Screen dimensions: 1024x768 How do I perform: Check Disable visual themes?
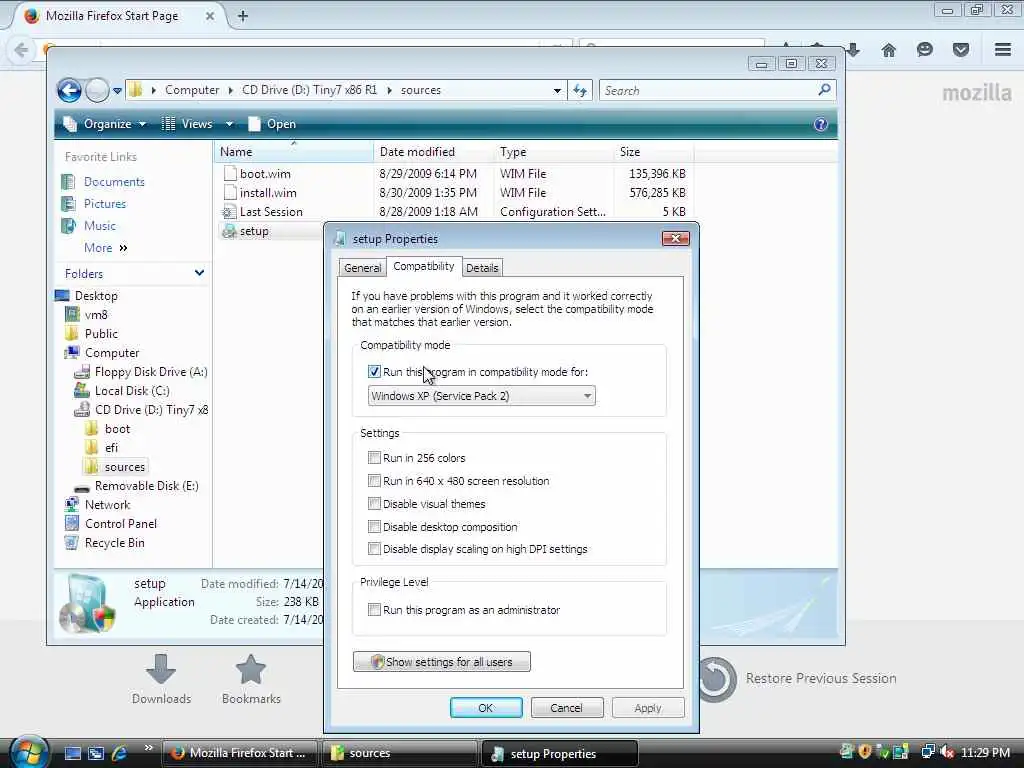point(374,504)
